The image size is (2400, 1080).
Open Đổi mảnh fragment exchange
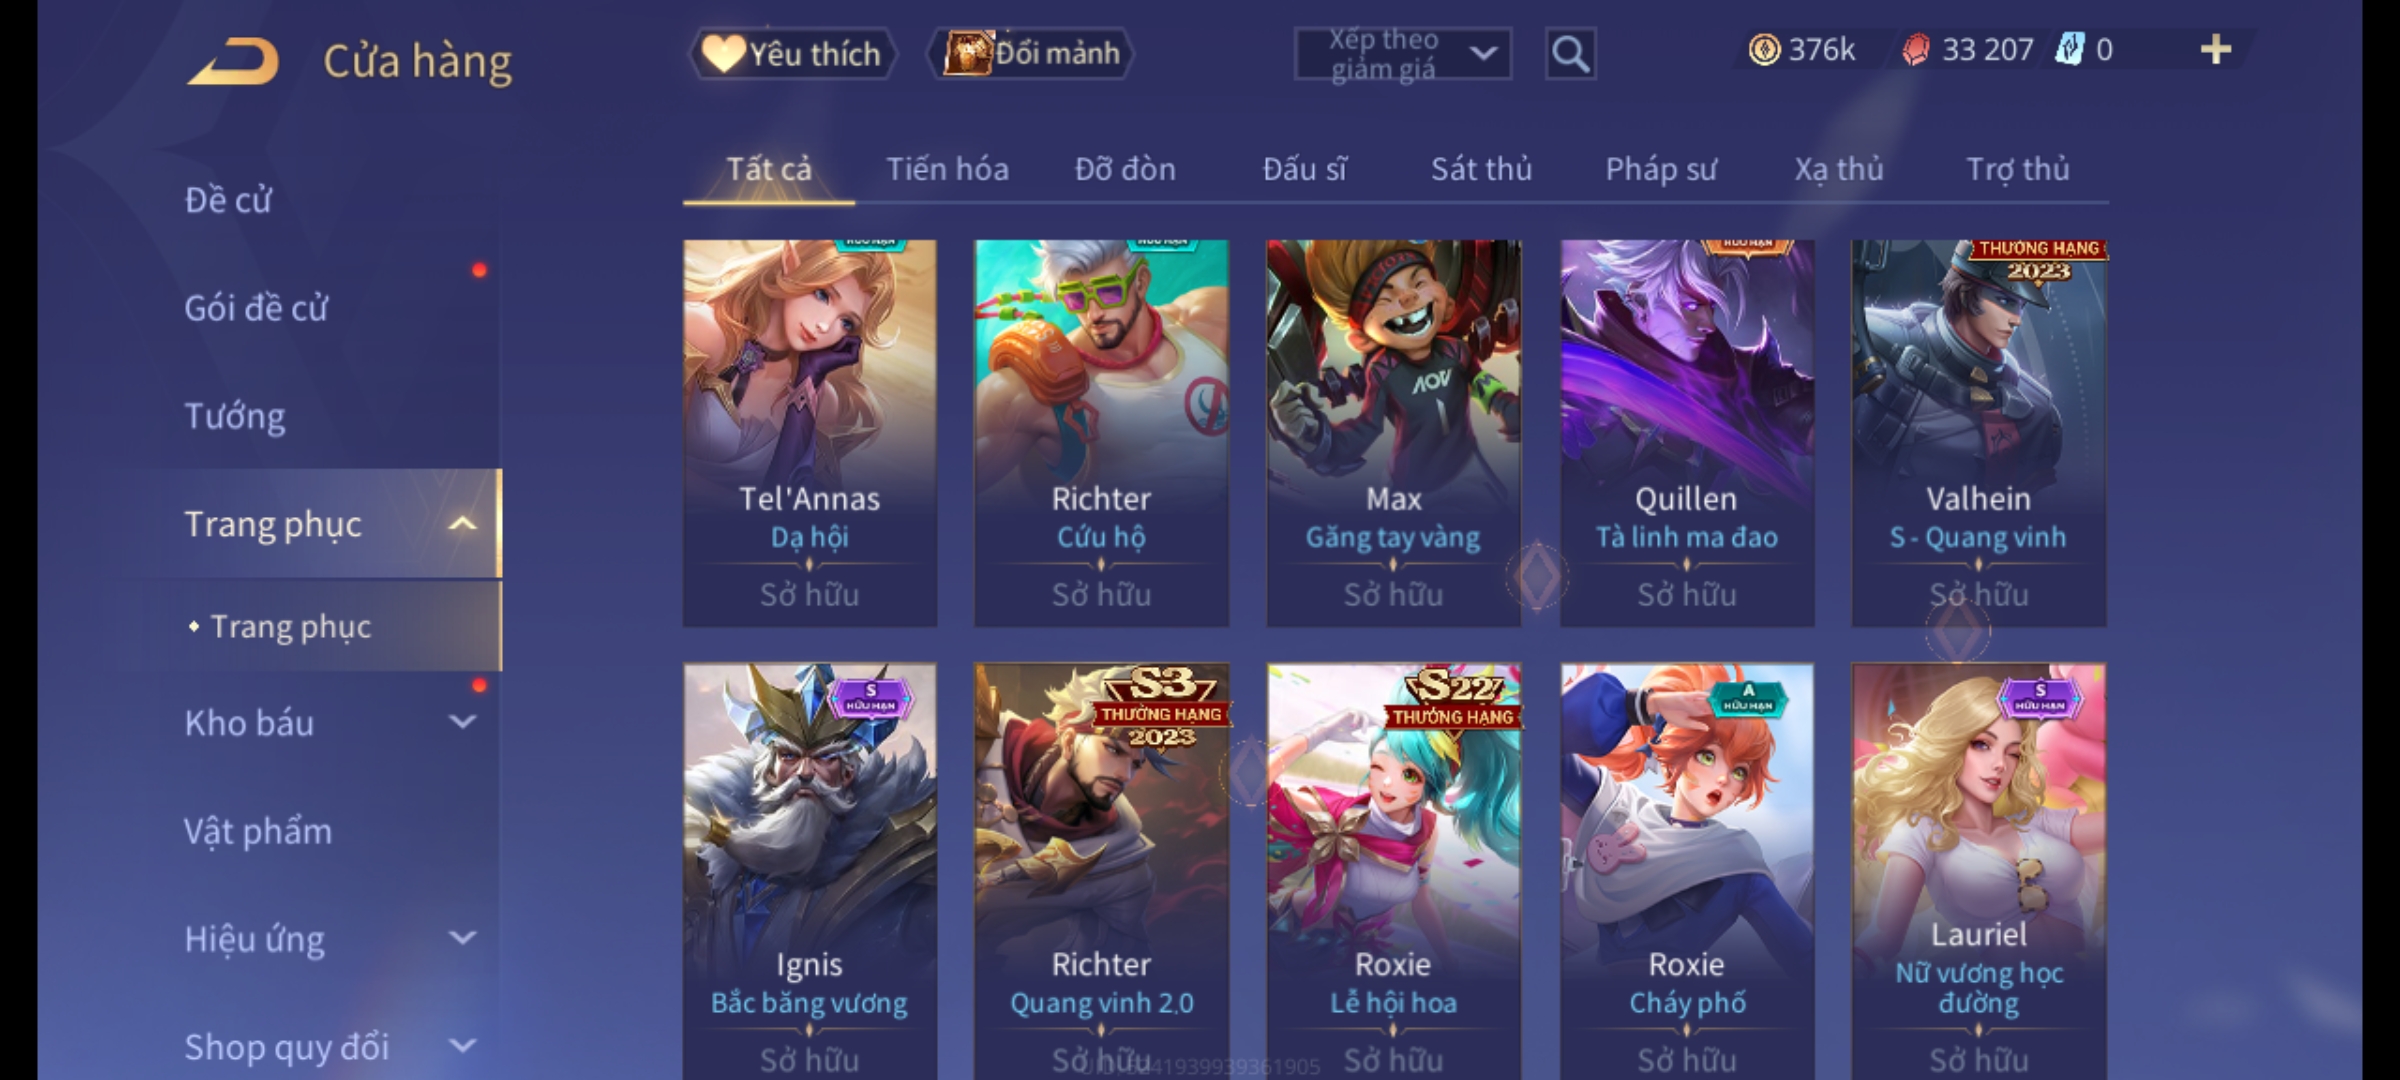[x=1031, y=54]
